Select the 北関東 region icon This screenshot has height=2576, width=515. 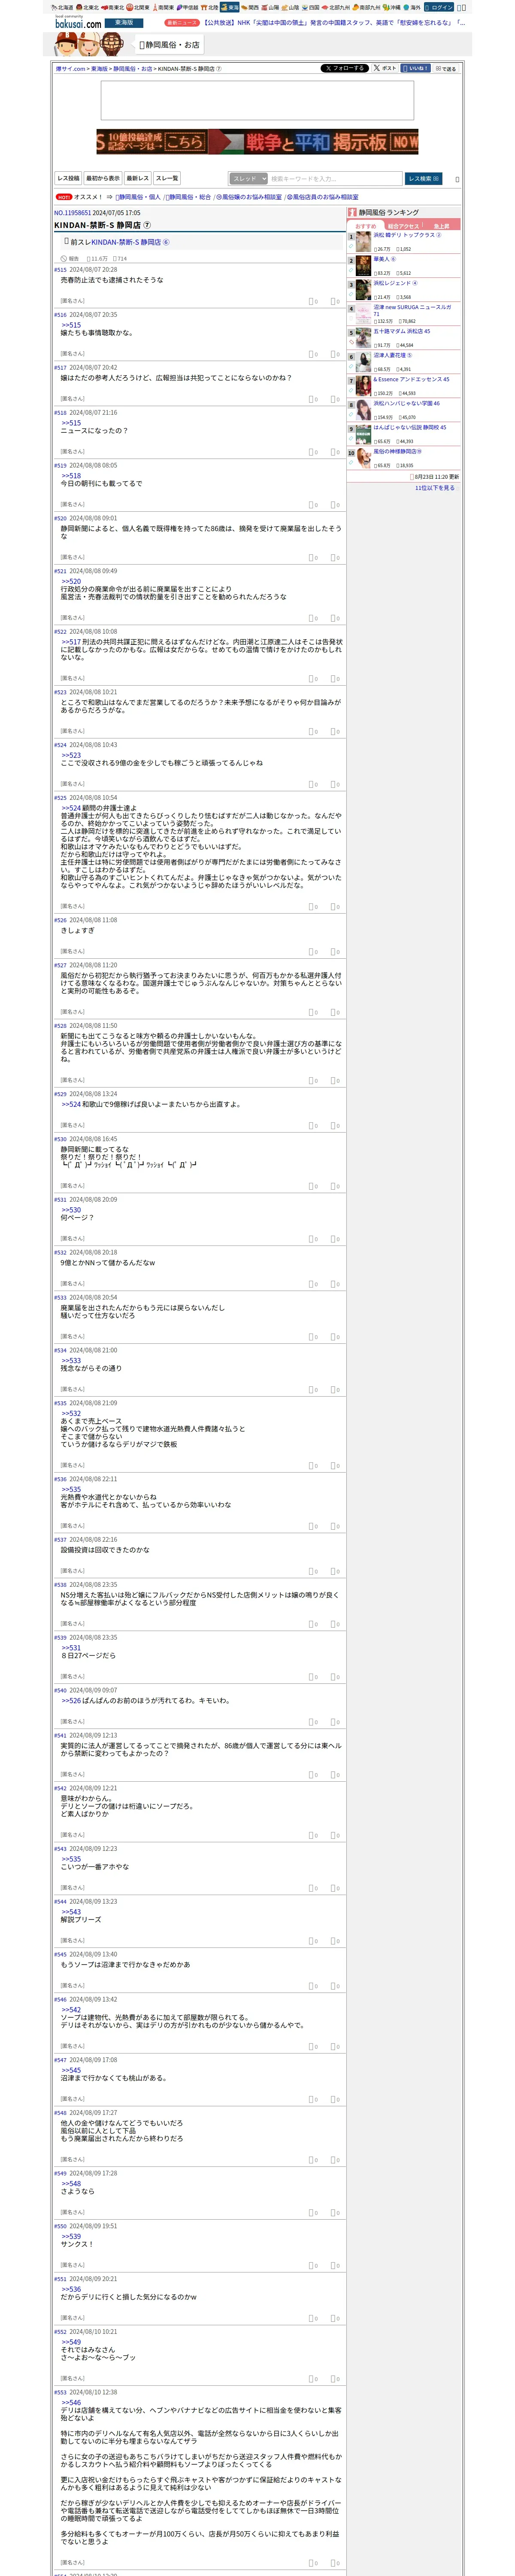click(x=138, y=7)
